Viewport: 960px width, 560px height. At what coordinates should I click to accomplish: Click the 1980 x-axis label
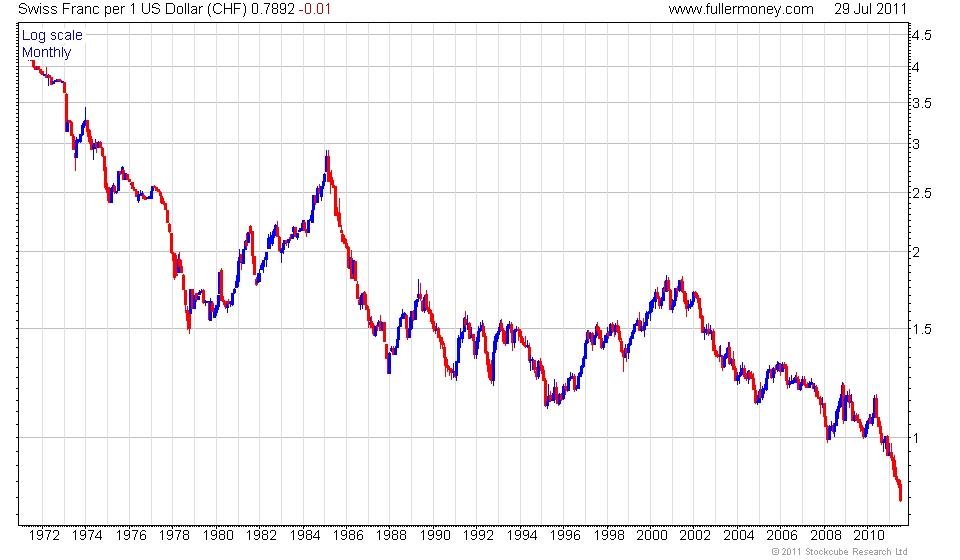tap(218, 535)
